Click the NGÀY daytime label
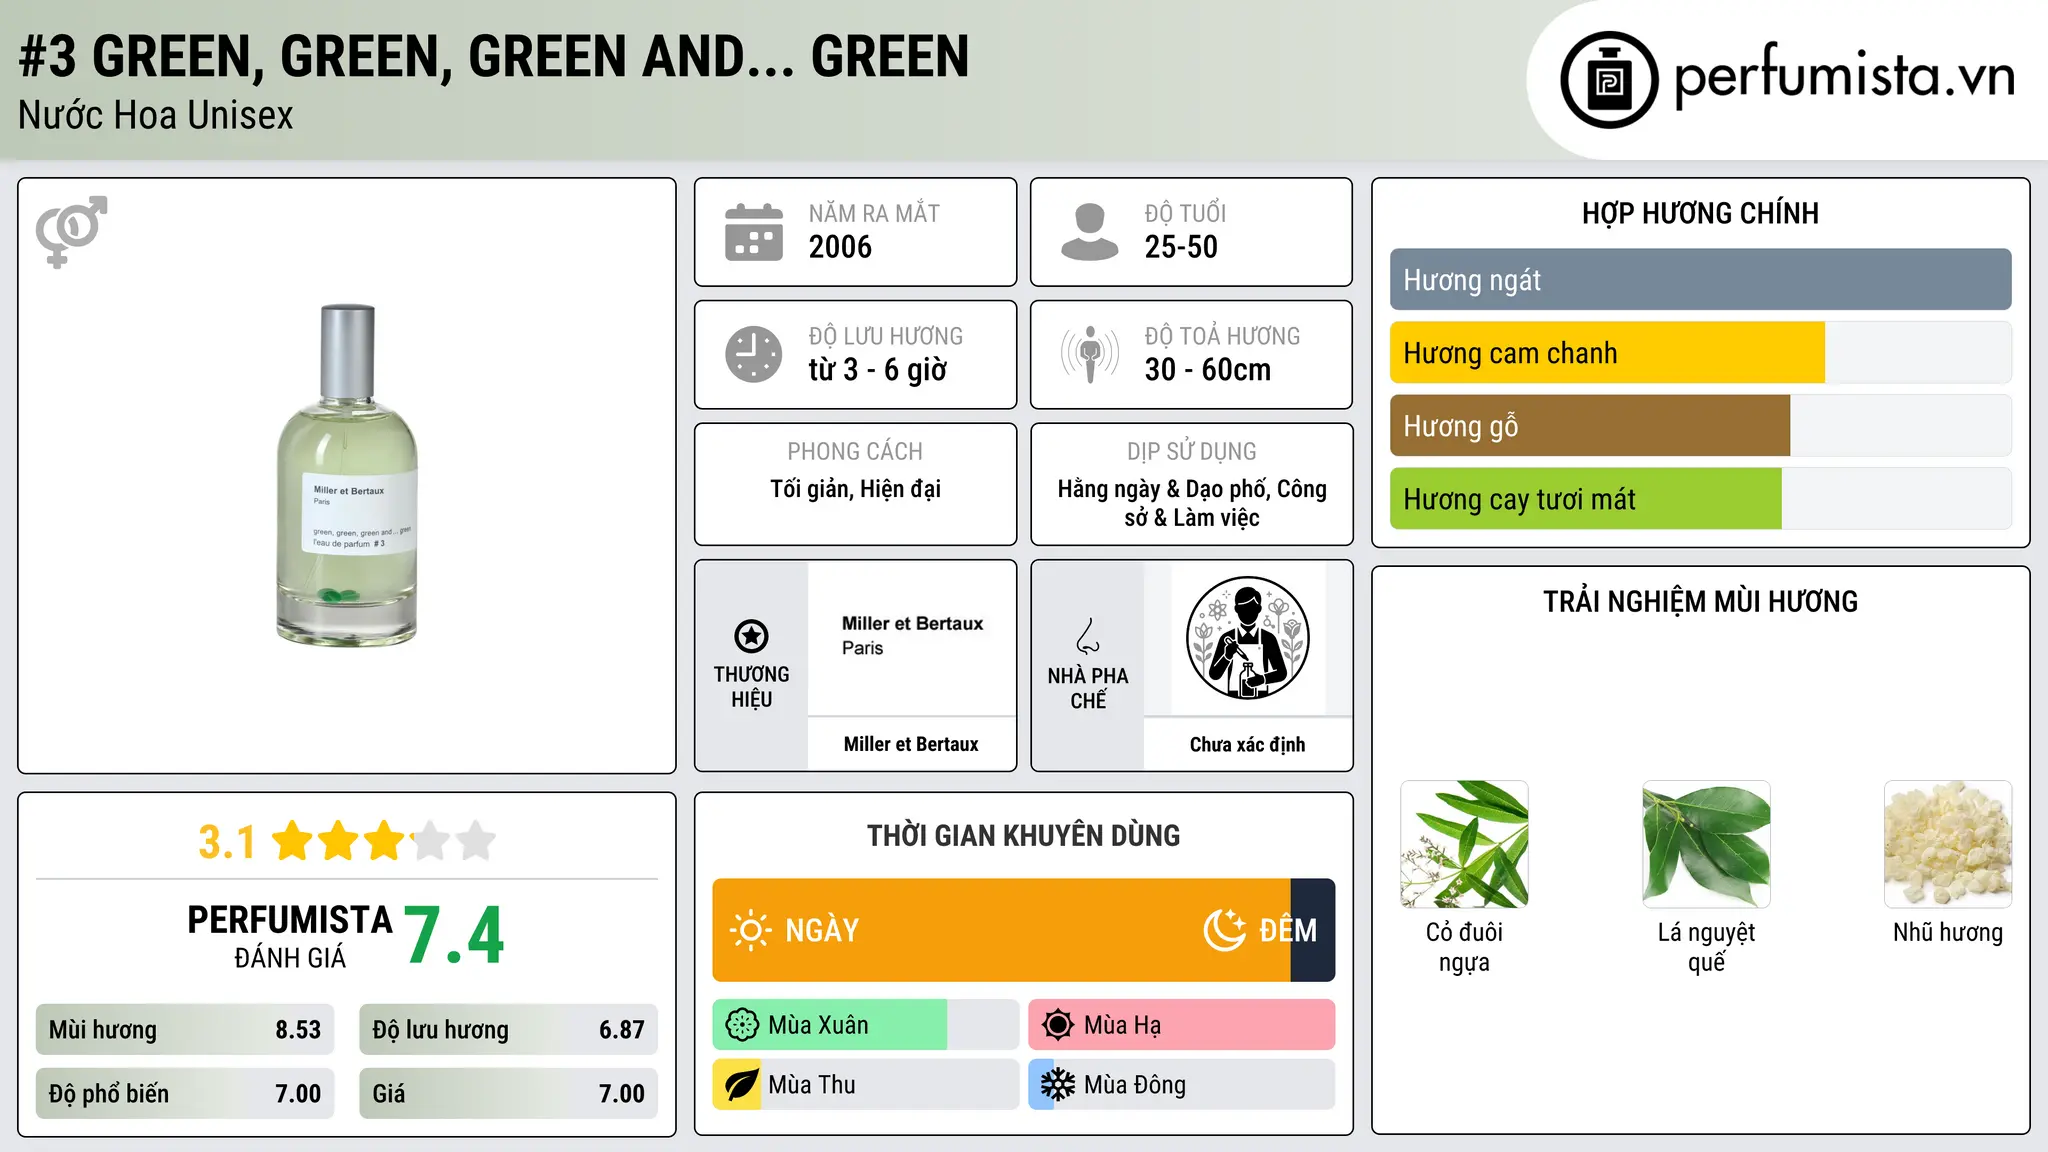 pyautogui.click(x=822, y=930)
